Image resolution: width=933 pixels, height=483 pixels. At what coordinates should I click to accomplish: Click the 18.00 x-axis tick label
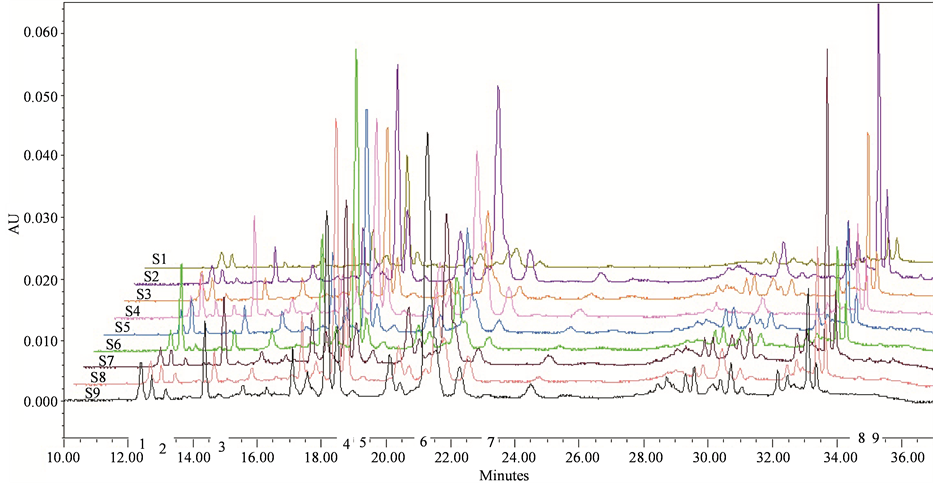[321, 458]
